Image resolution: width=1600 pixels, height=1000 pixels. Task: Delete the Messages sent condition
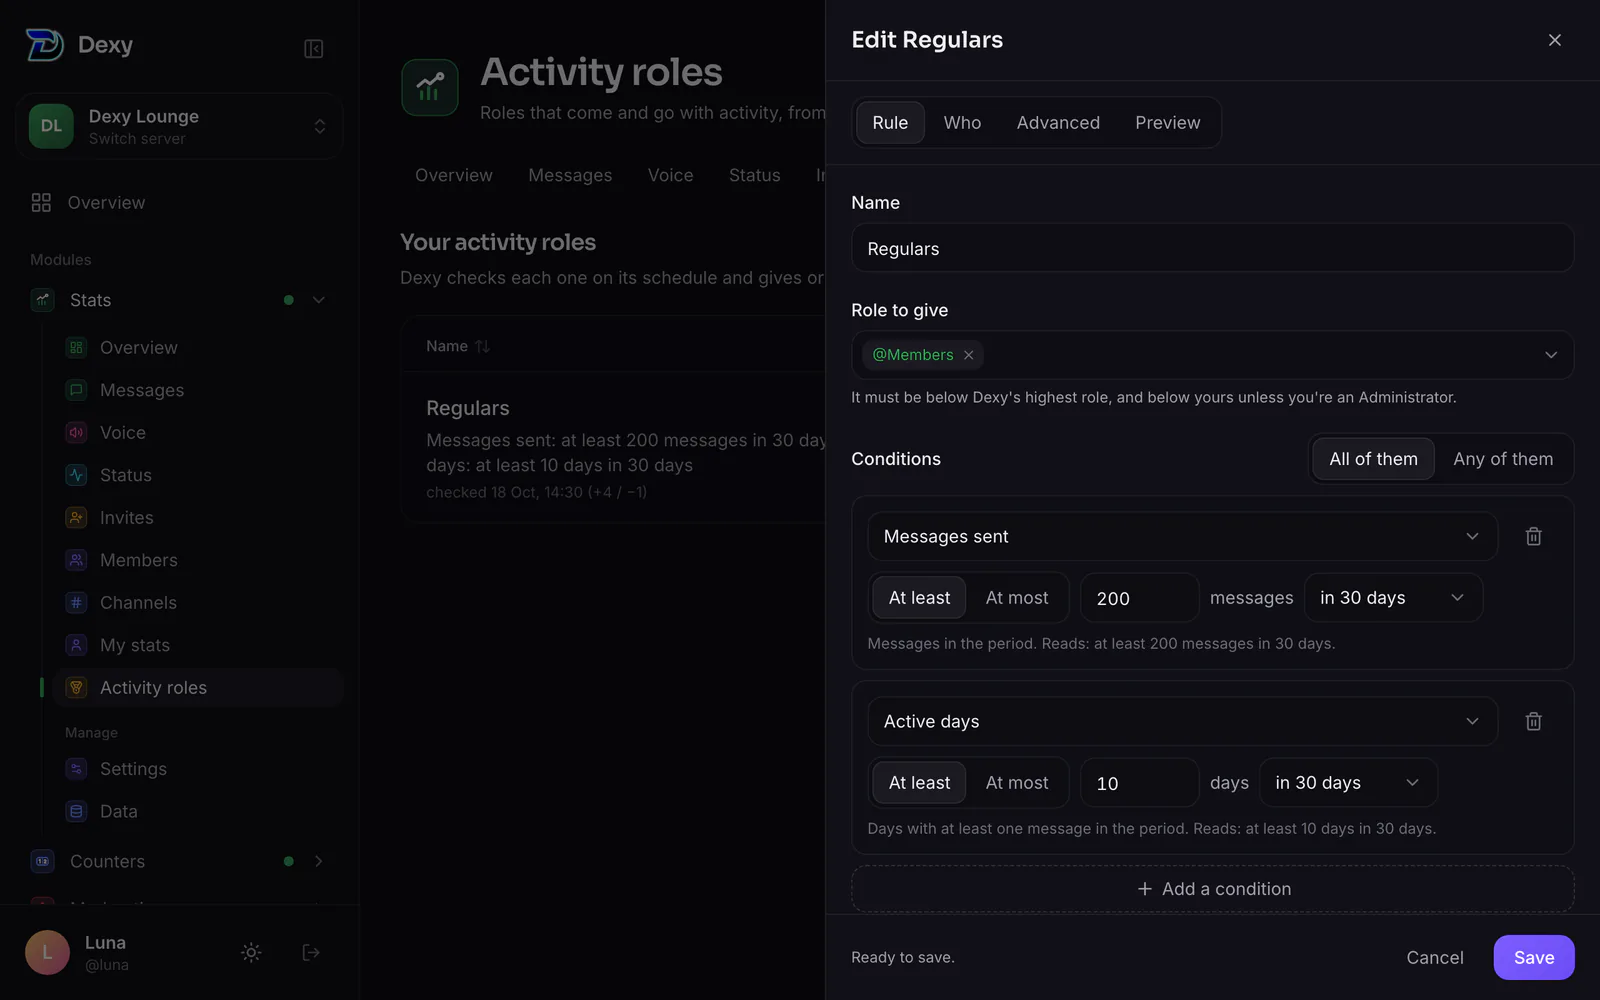point(1533,537)
